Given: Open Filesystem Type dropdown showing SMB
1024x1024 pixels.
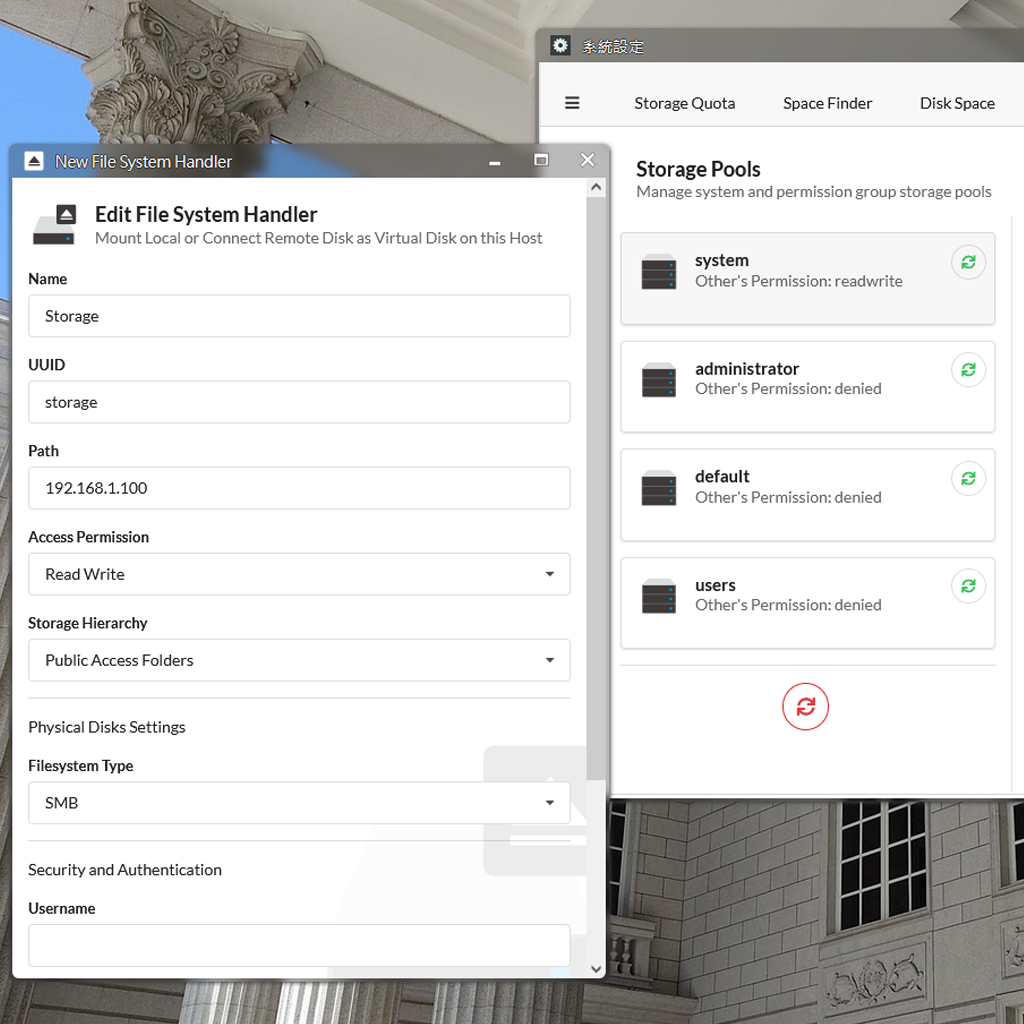Looking at the screenshot, I should click(x=299, y=803).
